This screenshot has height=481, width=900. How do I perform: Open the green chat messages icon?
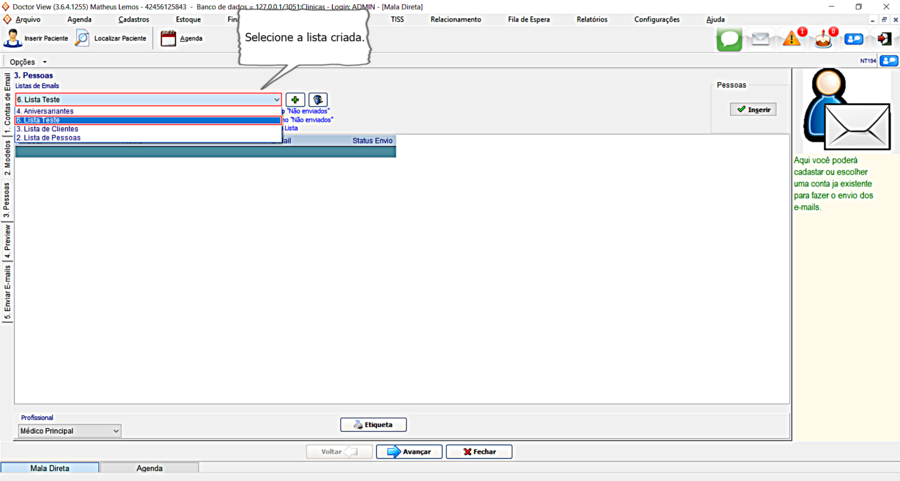[x=729, y=39]
